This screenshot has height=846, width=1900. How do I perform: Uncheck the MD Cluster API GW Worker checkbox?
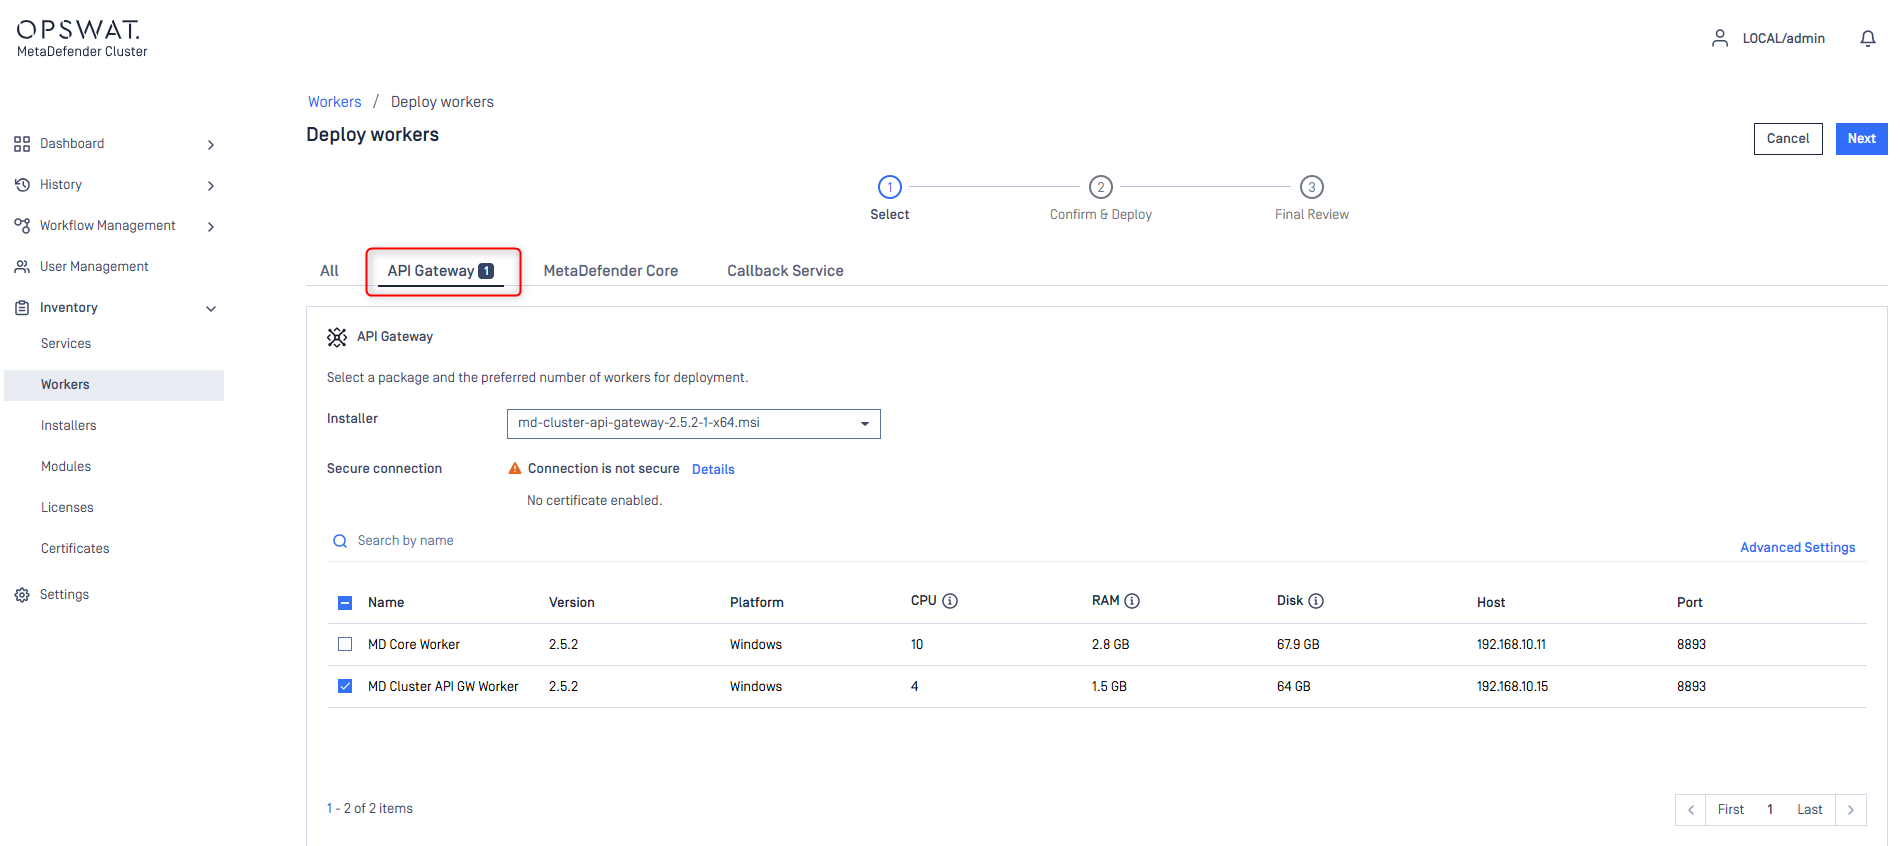[x=345, y=687]
